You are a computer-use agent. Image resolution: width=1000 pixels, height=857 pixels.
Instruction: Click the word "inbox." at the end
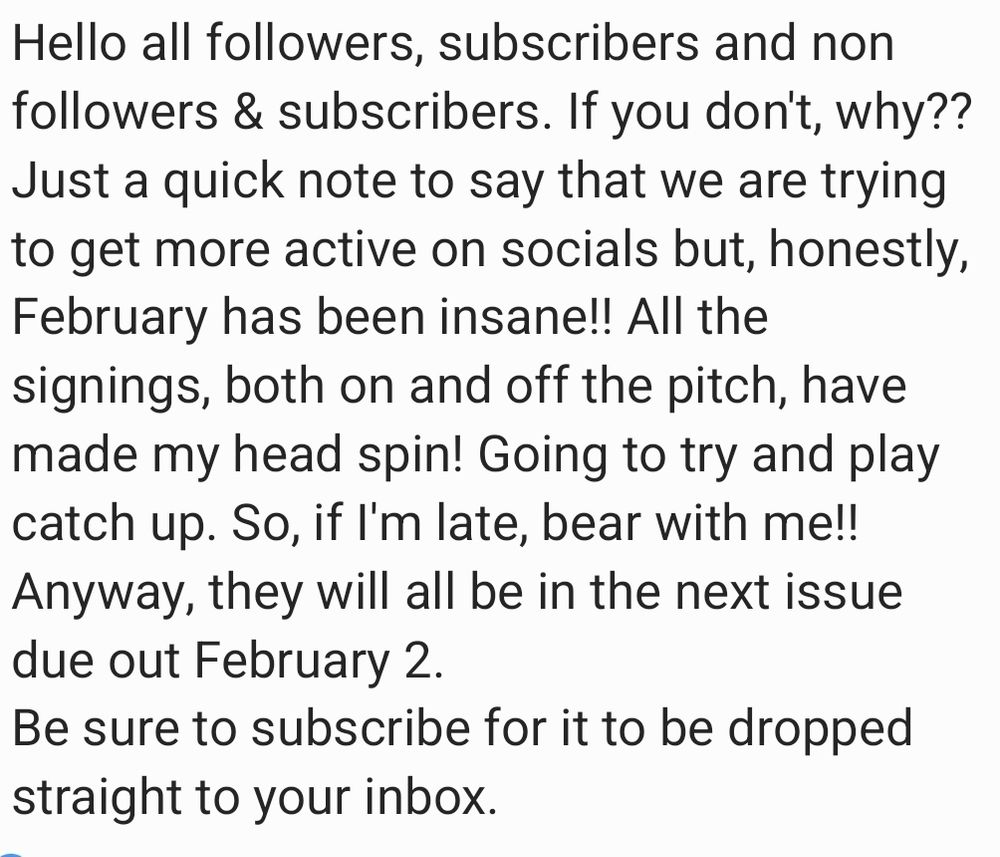430,797
